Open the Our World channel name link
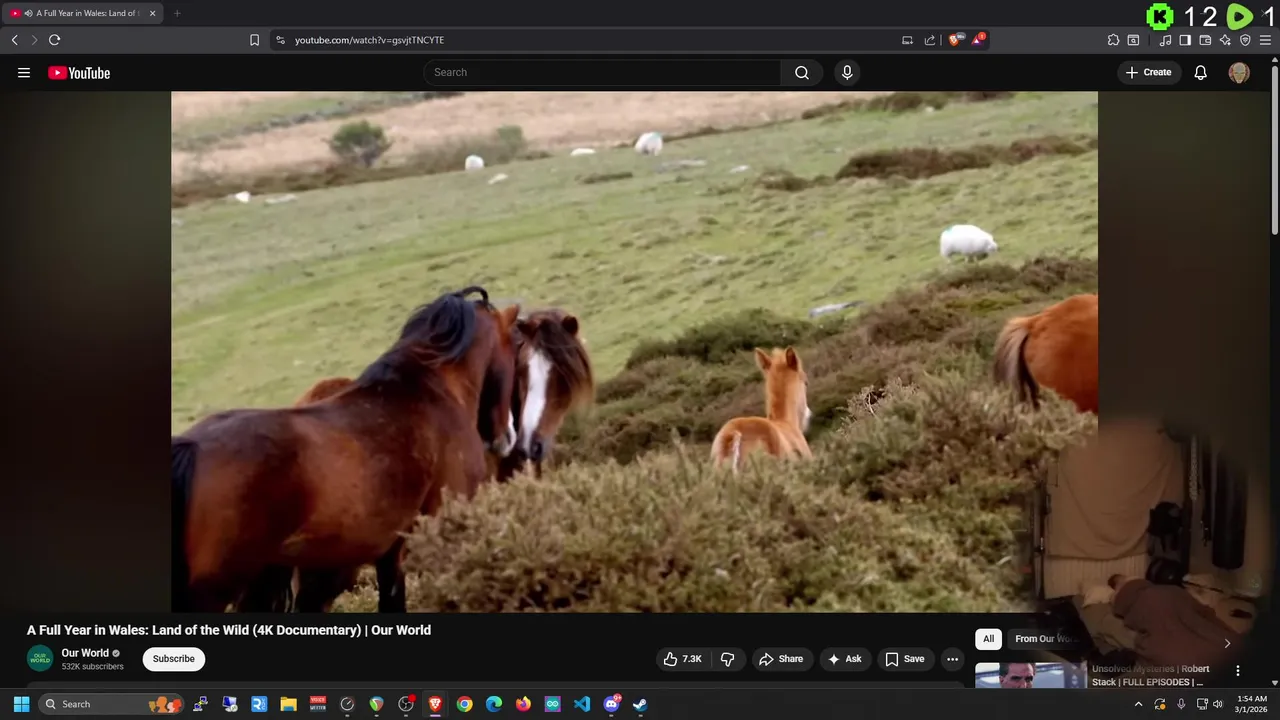Viewport: 1280px width, 720px height. pyautogui.click(x=85, y=653)
